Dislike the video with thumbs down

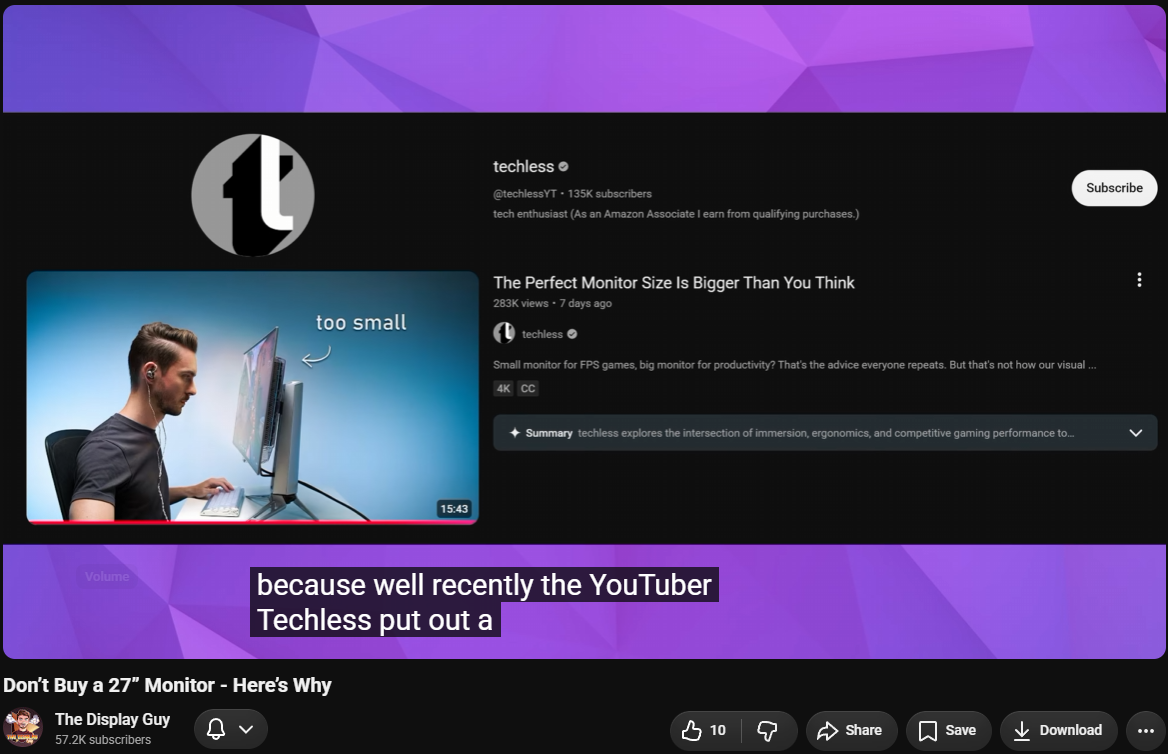point(767,730)
